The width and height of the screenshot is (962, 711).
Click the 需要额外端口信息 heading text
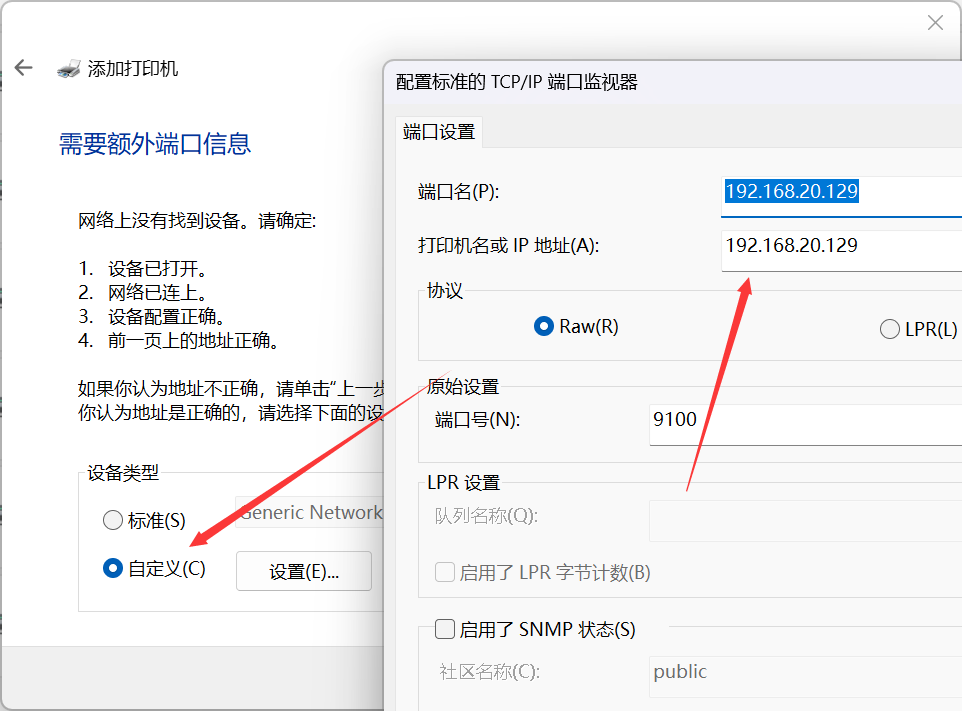[x=154, y=144]
